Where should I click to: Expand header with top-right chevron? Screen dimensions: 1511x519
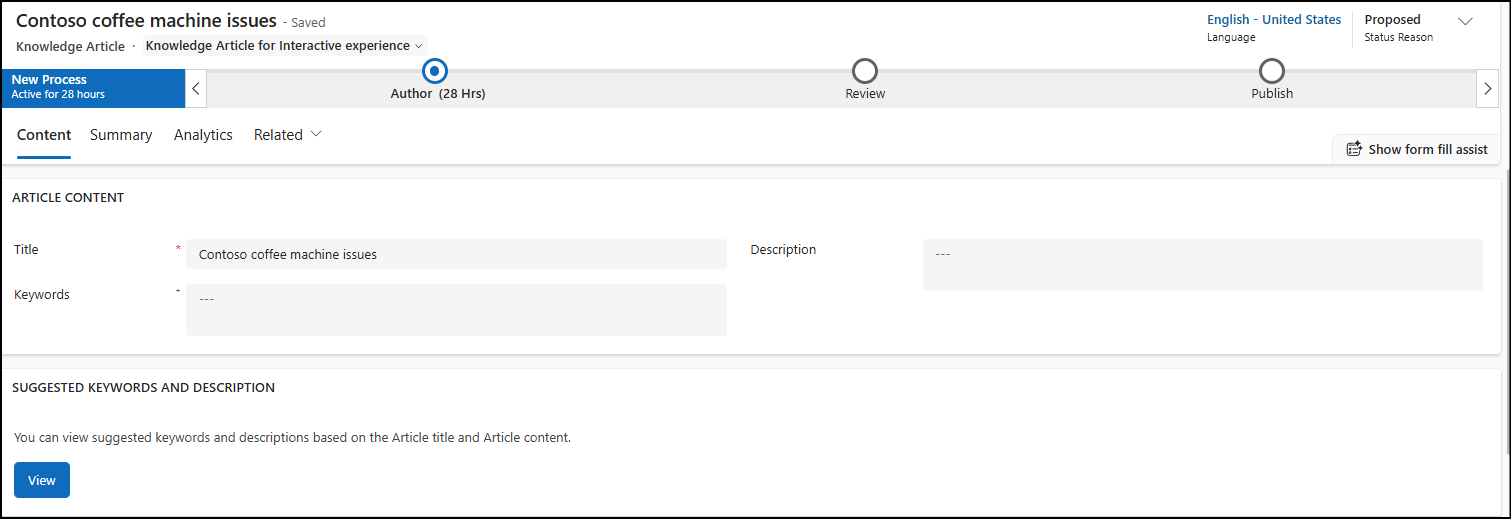point(1466,21)
